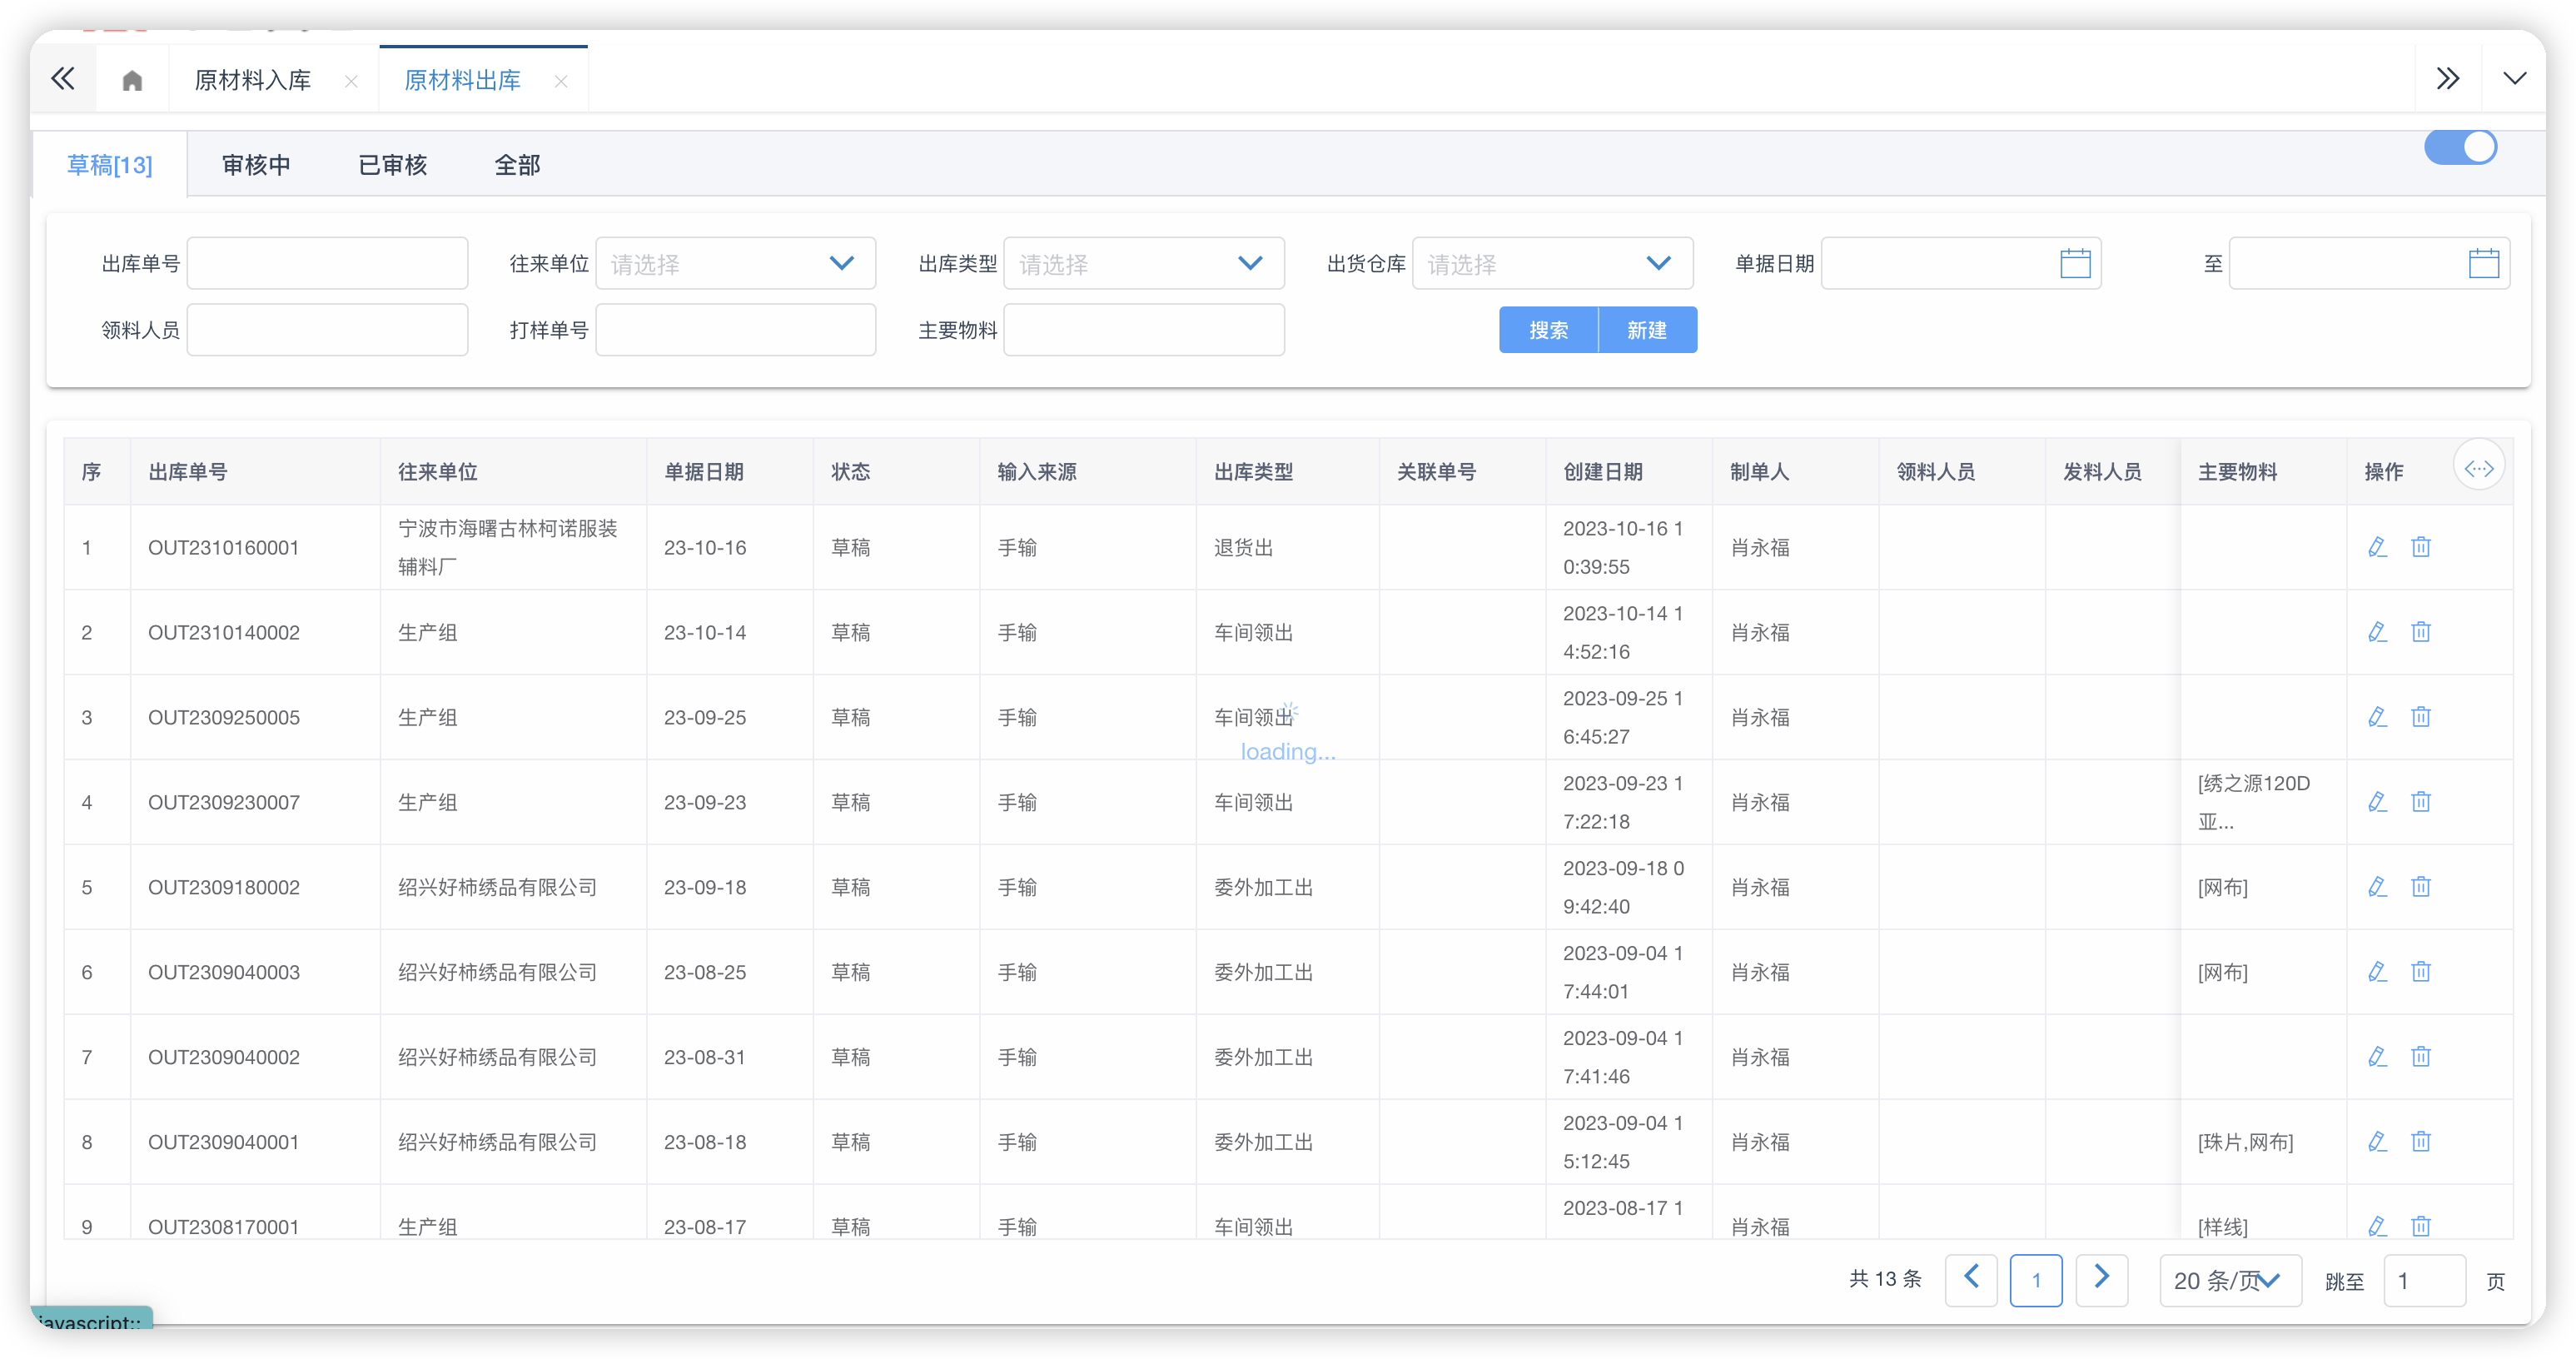2576x1359 pixels.
Task: Open the 已审核 status tab
Action: (x=393, y=165)
